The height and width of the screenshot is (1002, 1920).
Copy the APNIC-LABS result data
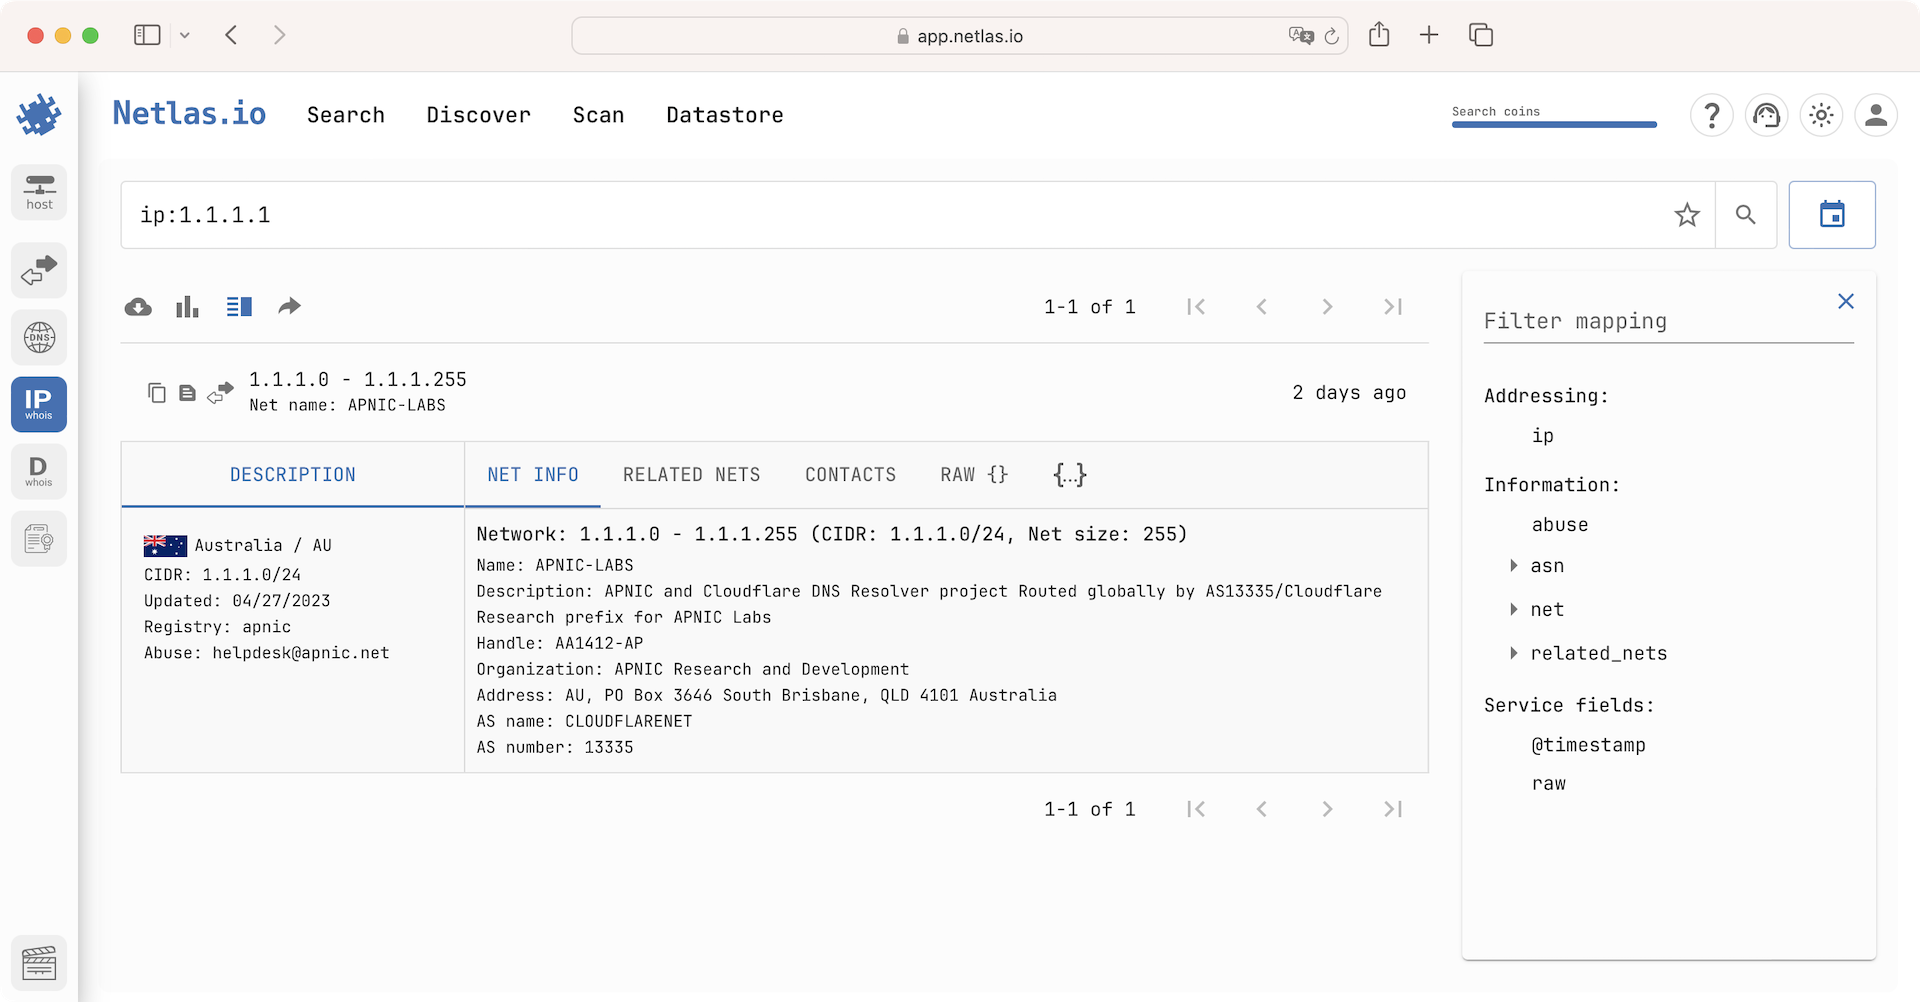pyautogui.click(x=157, y=392)
